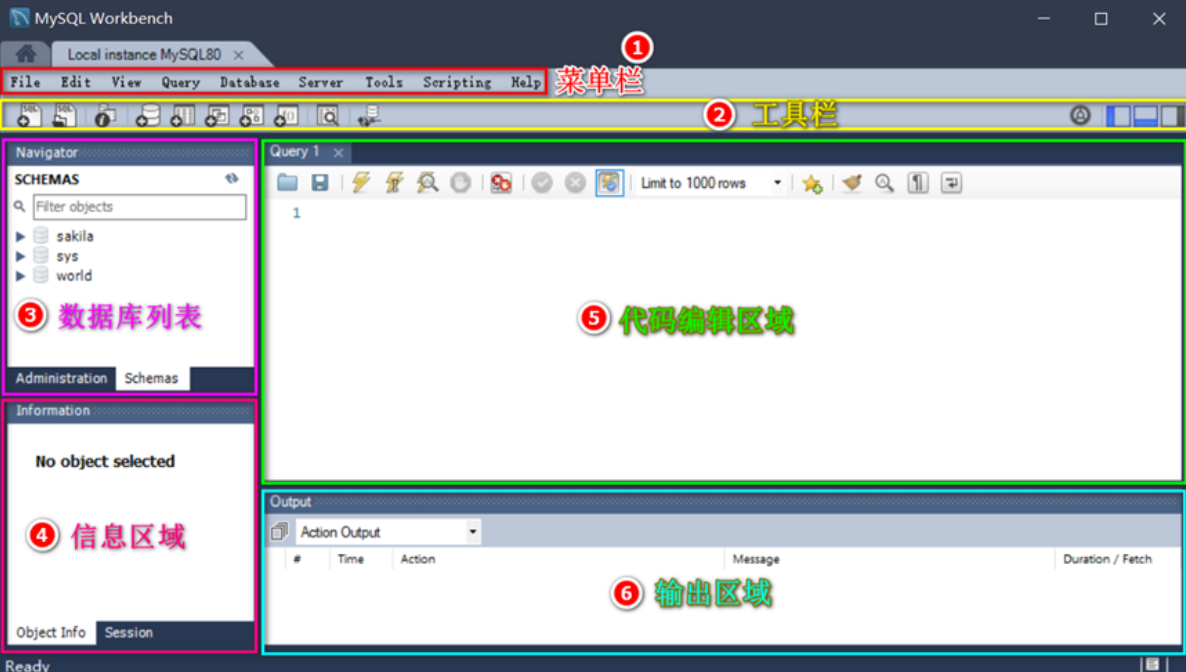Execute the whole script with lightning icon
Image resolution: width=1186 pixels, height=672 pixels.
361,182
